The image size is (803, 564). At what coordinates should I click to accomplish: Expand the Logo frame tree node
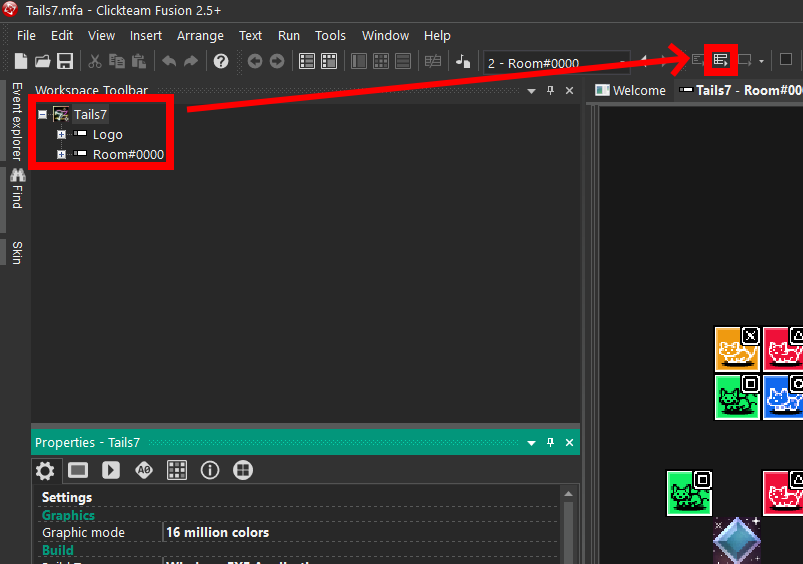(61, 135)
